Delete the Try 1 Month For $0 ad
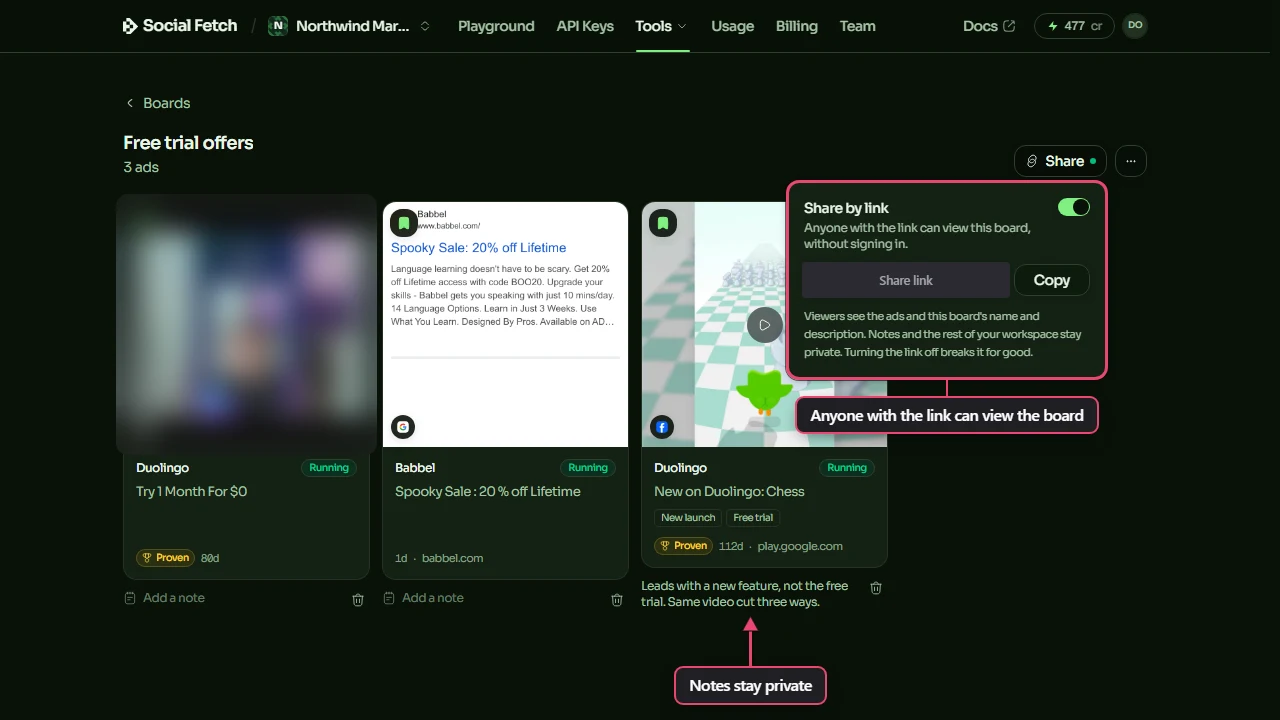 [x=358, y=600]
